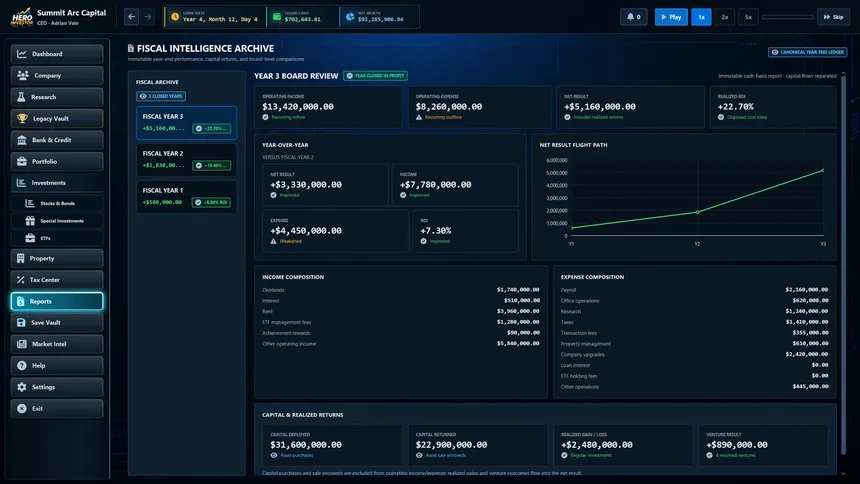The height and width of the screenshot is (484, 860).
Task: Click the progress bar next to Skip
Action: (x=788, y=17)
